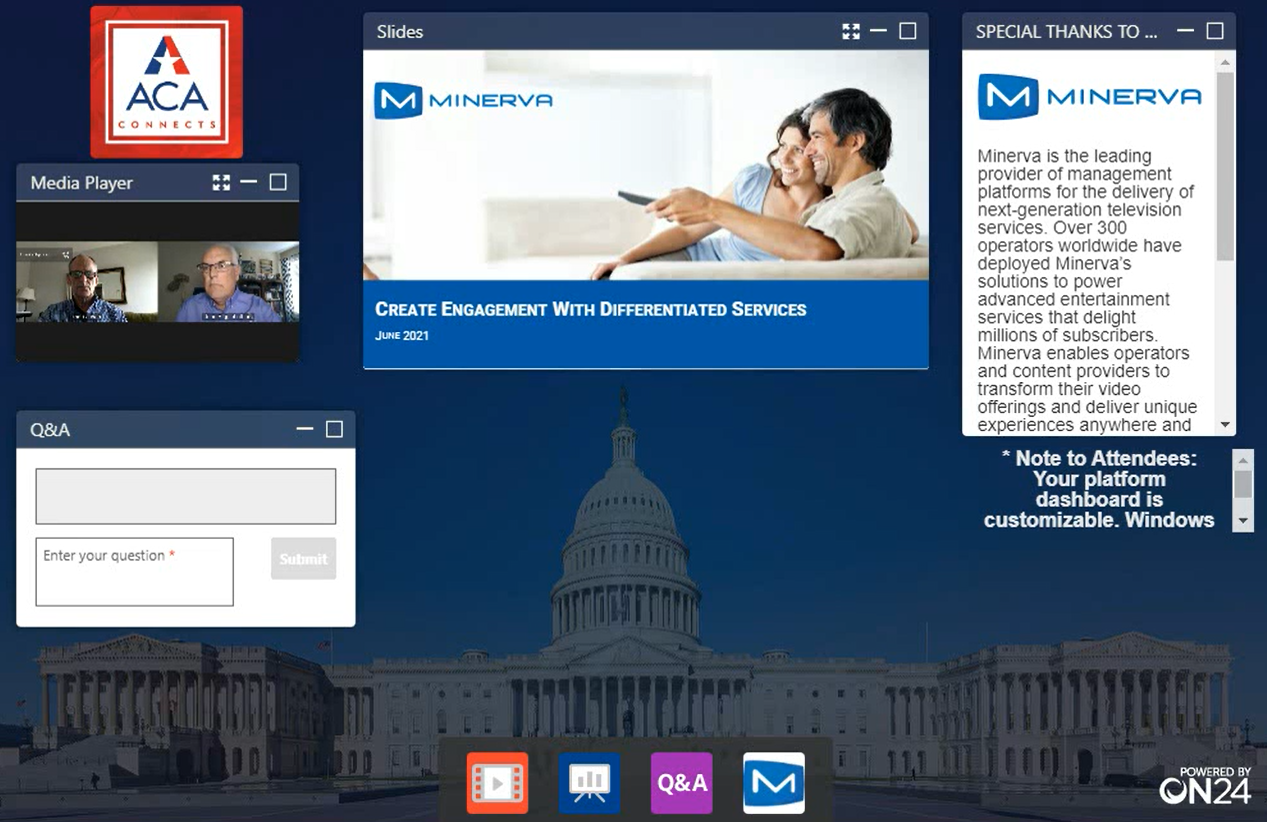
Task: Click the Media Player window title
Action: point(82,183)
